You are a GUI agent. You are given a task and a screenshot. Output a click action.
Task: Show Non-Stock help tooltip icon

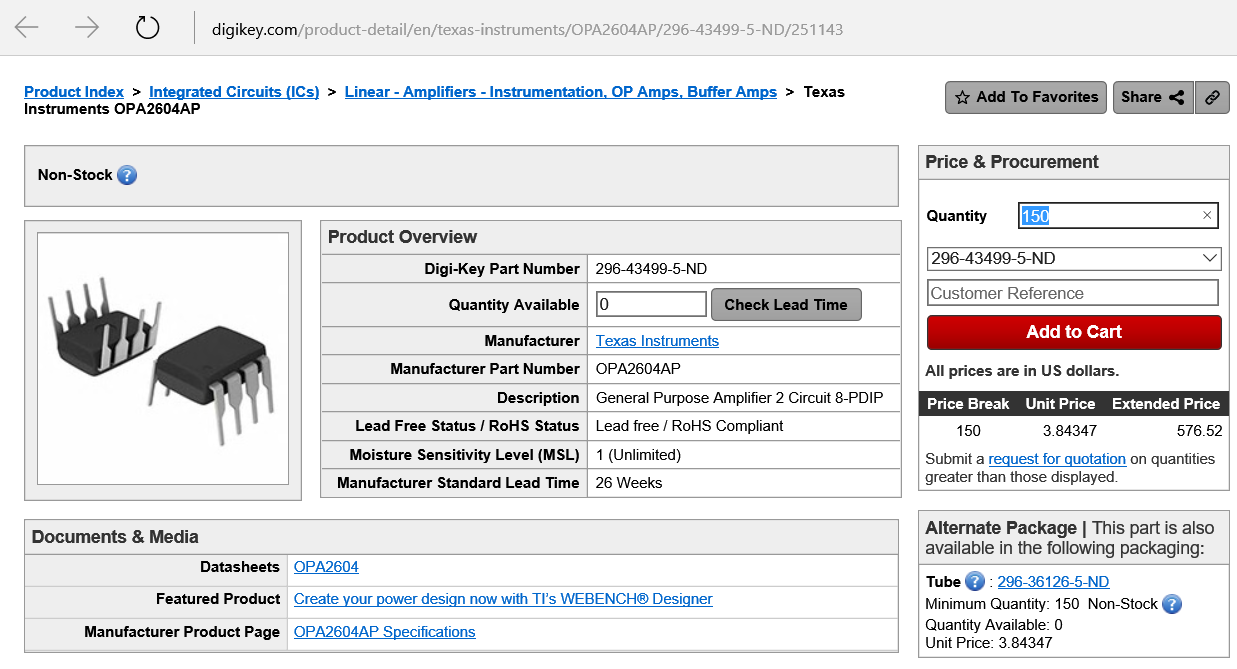coord(127,175)
